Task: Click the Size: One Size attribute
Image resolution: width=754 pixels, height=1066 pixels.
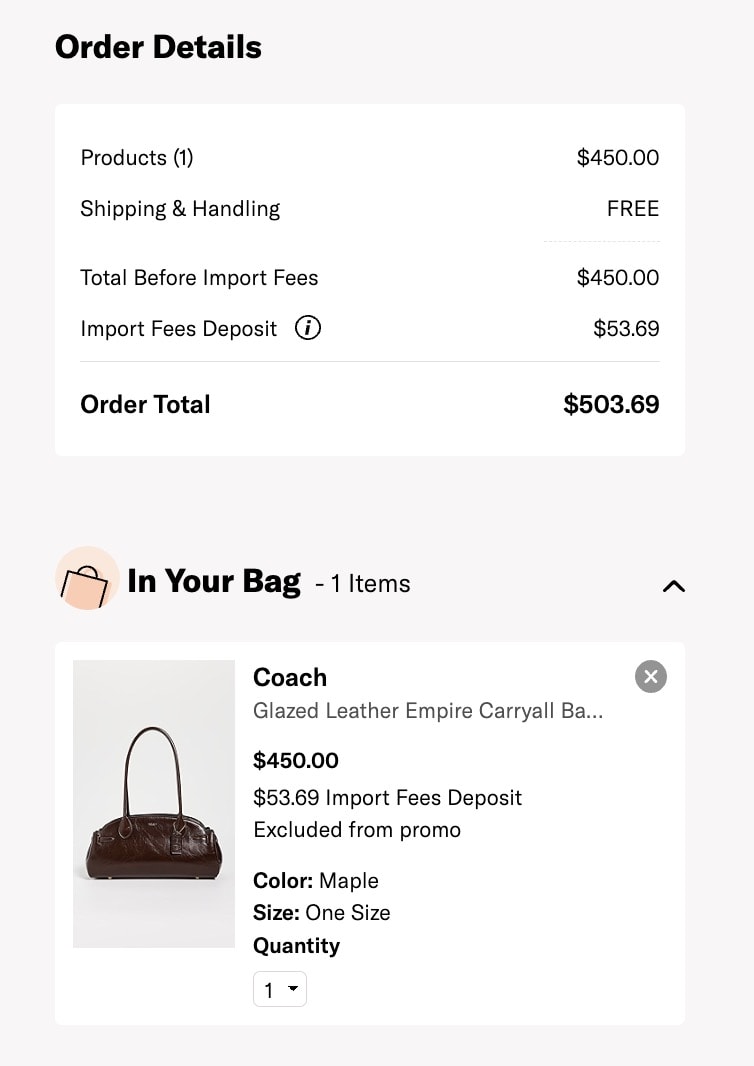Action: [322, 912]
